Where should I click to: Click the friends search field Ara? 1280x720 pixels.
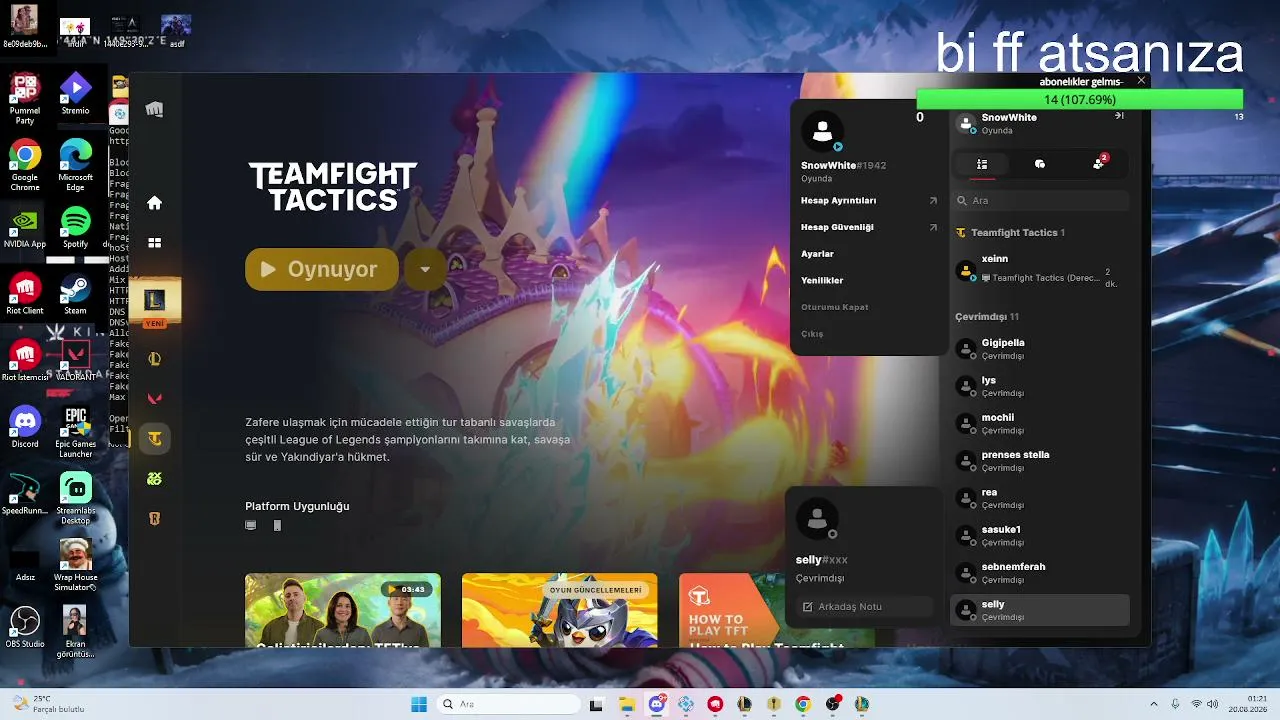coord(1040,200)
